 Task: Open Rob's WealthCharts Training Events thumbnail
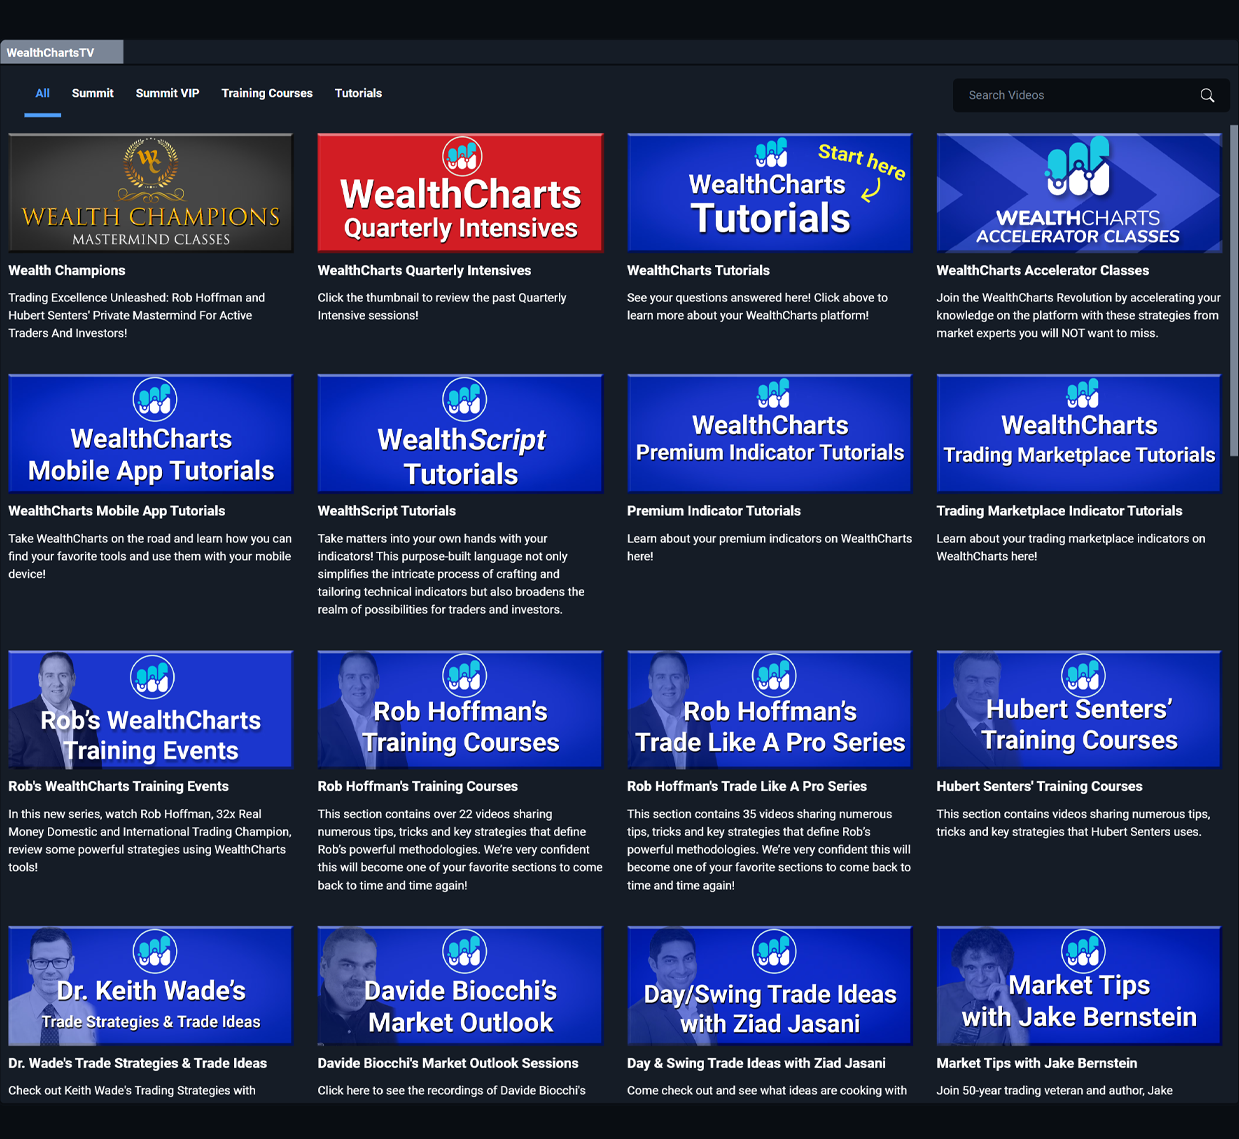151,709
